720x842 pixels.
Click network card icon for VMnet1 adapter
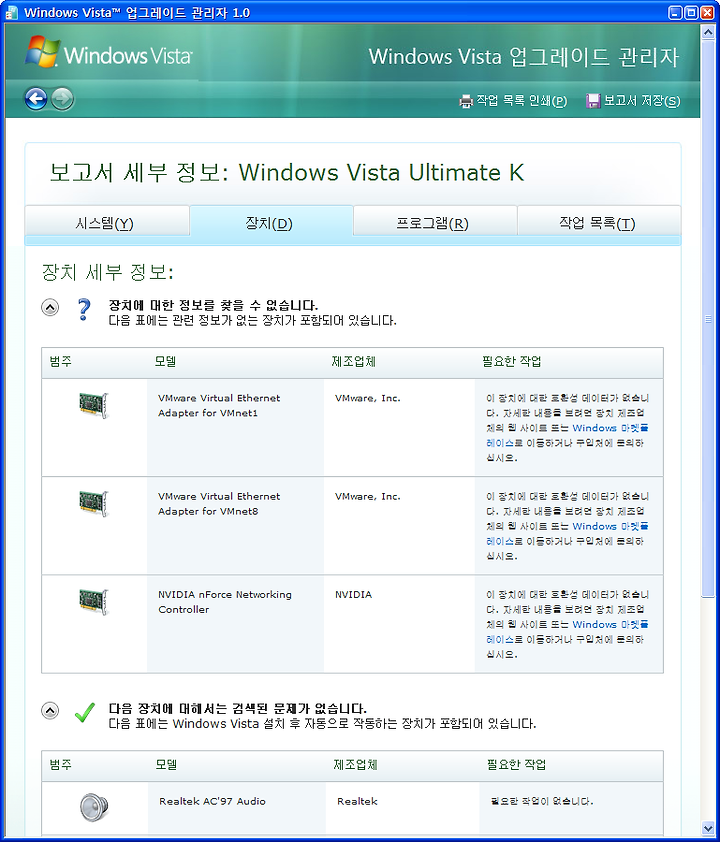pos(94,405)
